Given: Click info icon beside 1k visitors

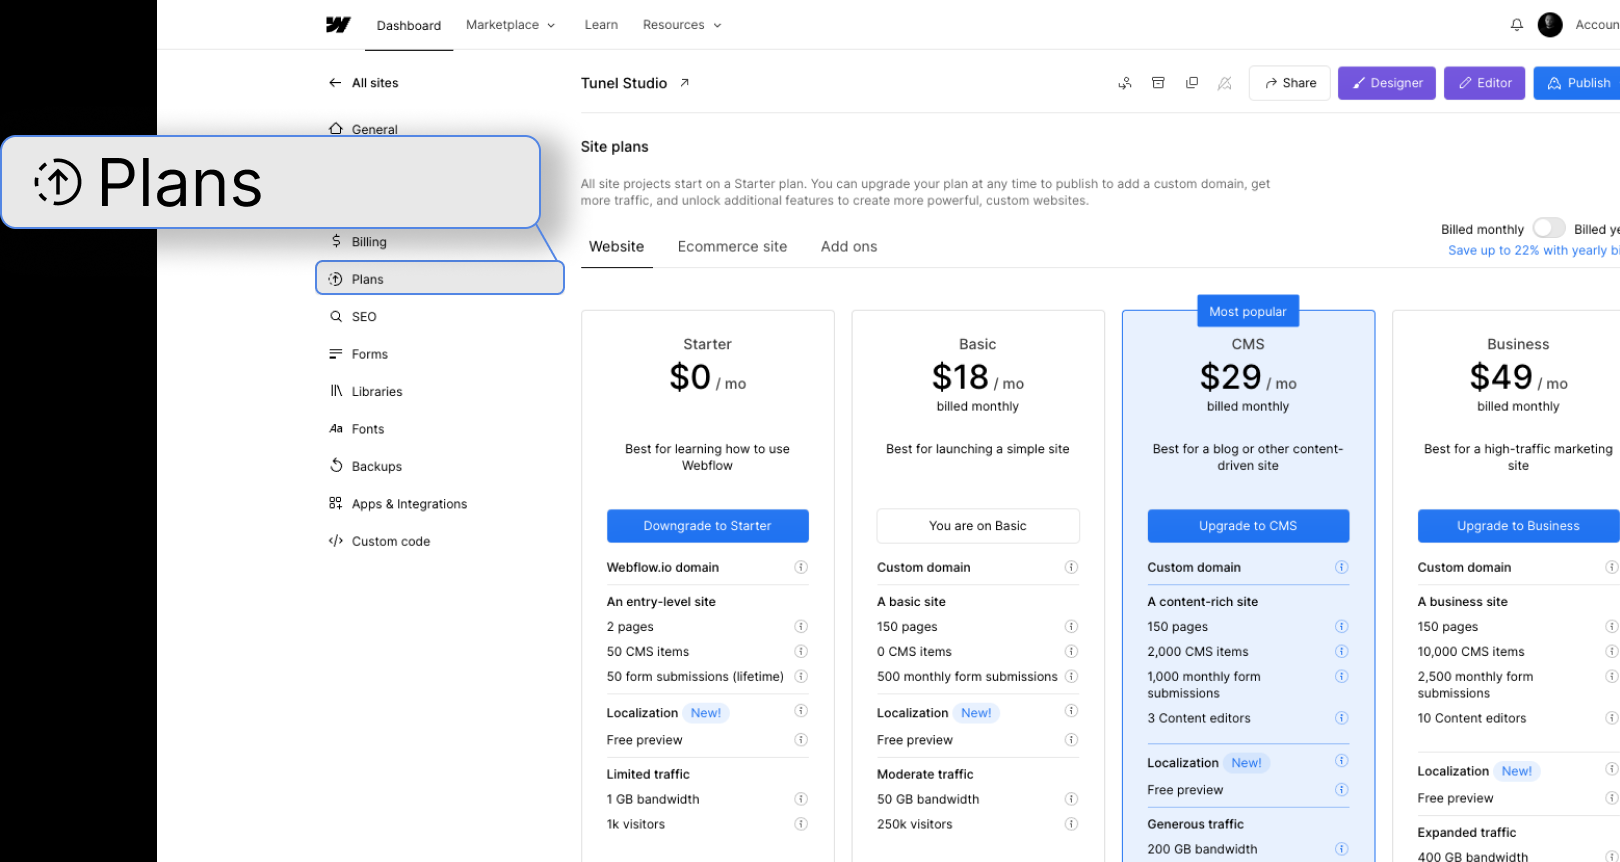Looking at the screenshot, I should coord(801,824).
